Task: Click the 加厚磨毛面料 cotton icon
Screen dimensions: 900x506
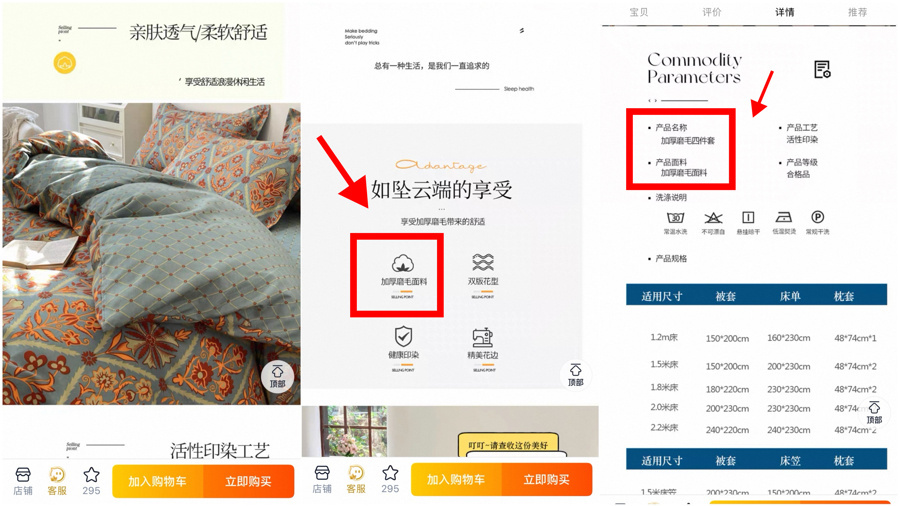Action: click(403, 263)
